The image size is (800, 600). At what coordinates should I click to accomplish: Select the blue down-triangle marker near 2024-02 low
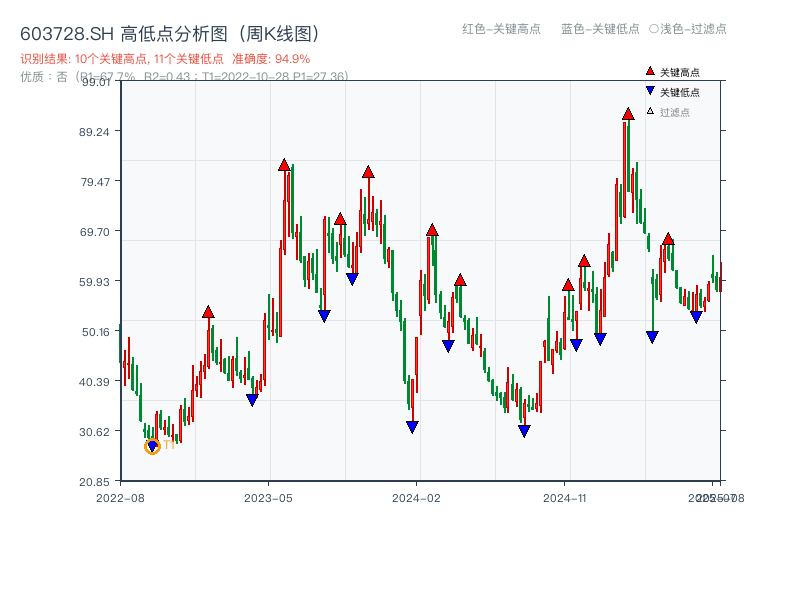tap(412, 425)
